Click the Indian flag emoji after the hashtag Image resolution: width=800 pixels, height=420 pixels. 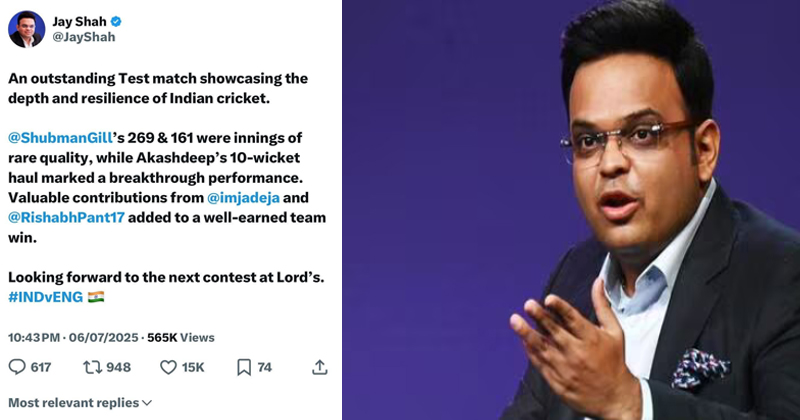pyautogui.click(x=96, y=297)
